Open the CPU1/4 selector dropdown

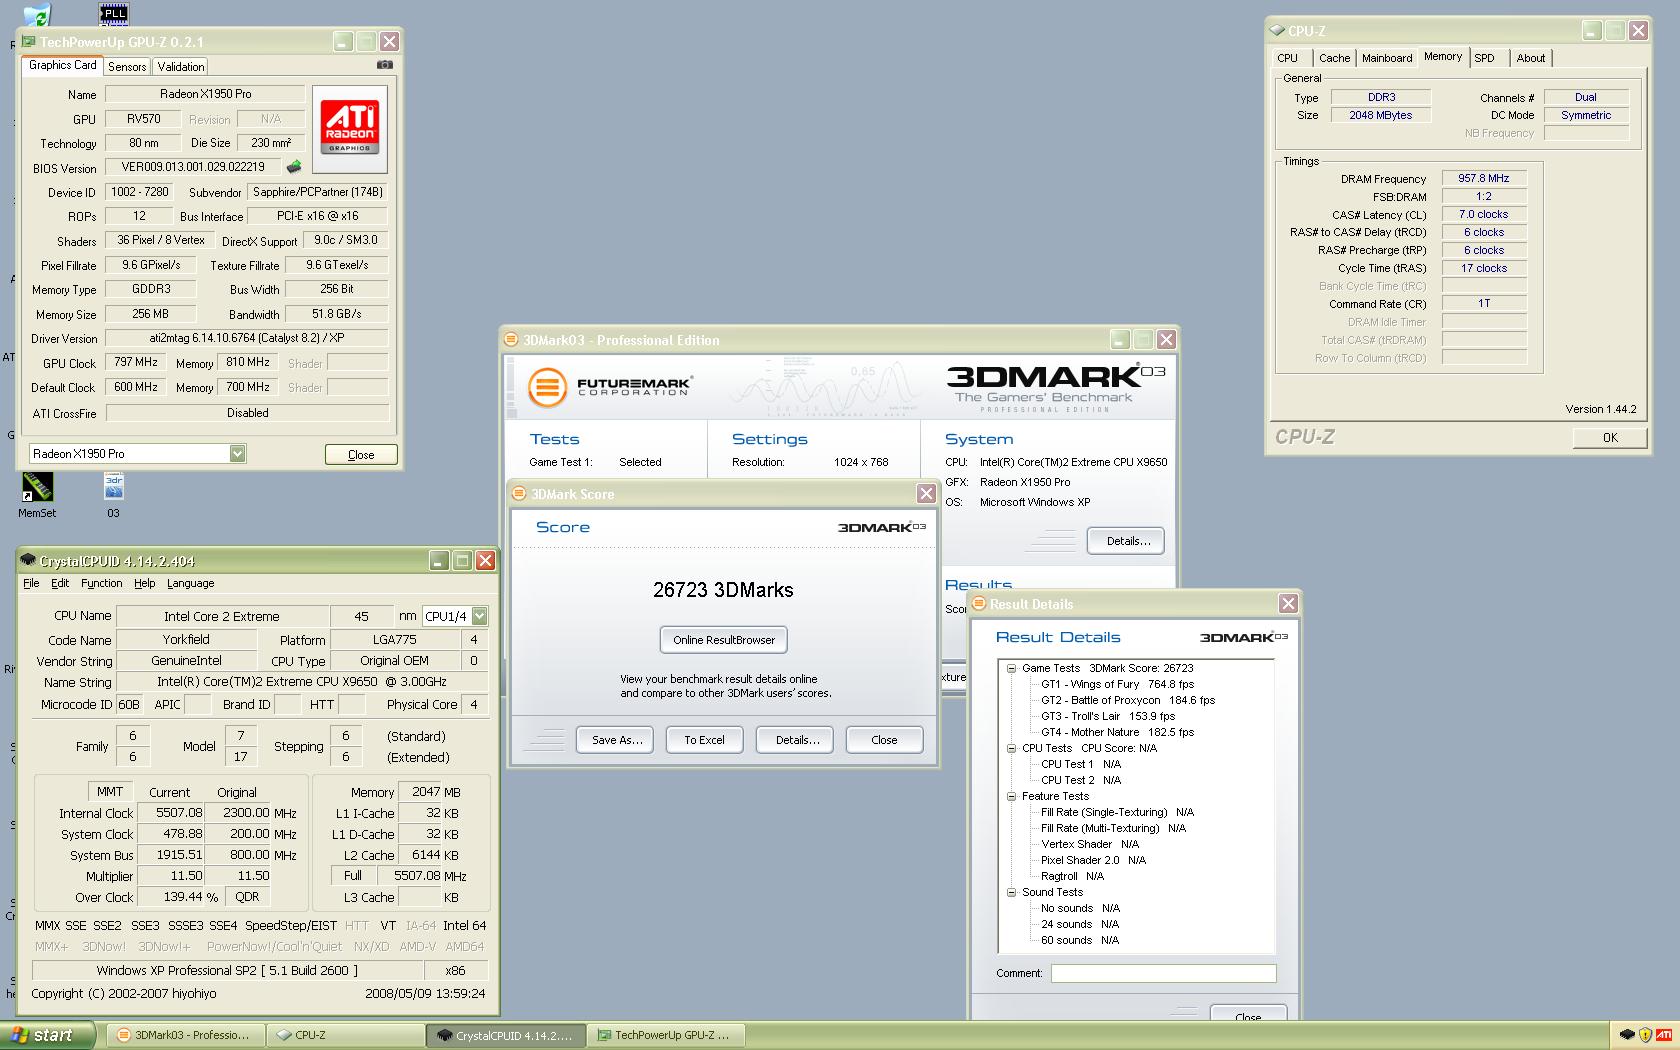click(x=480, y=616)
